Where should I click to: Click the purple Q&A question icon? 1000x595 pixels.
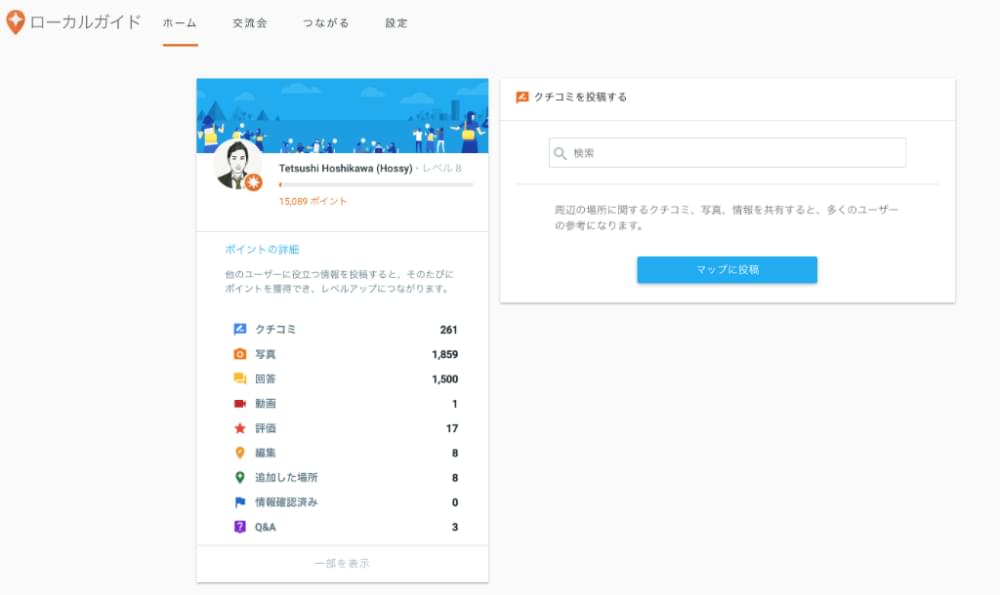pos(240,527)
